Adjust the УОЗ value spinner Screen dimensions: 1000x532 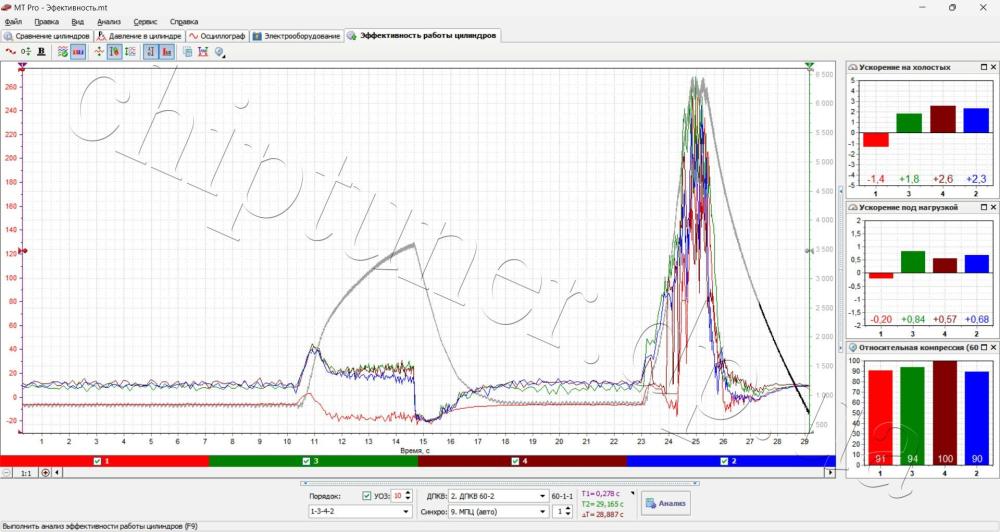(408, 496)
